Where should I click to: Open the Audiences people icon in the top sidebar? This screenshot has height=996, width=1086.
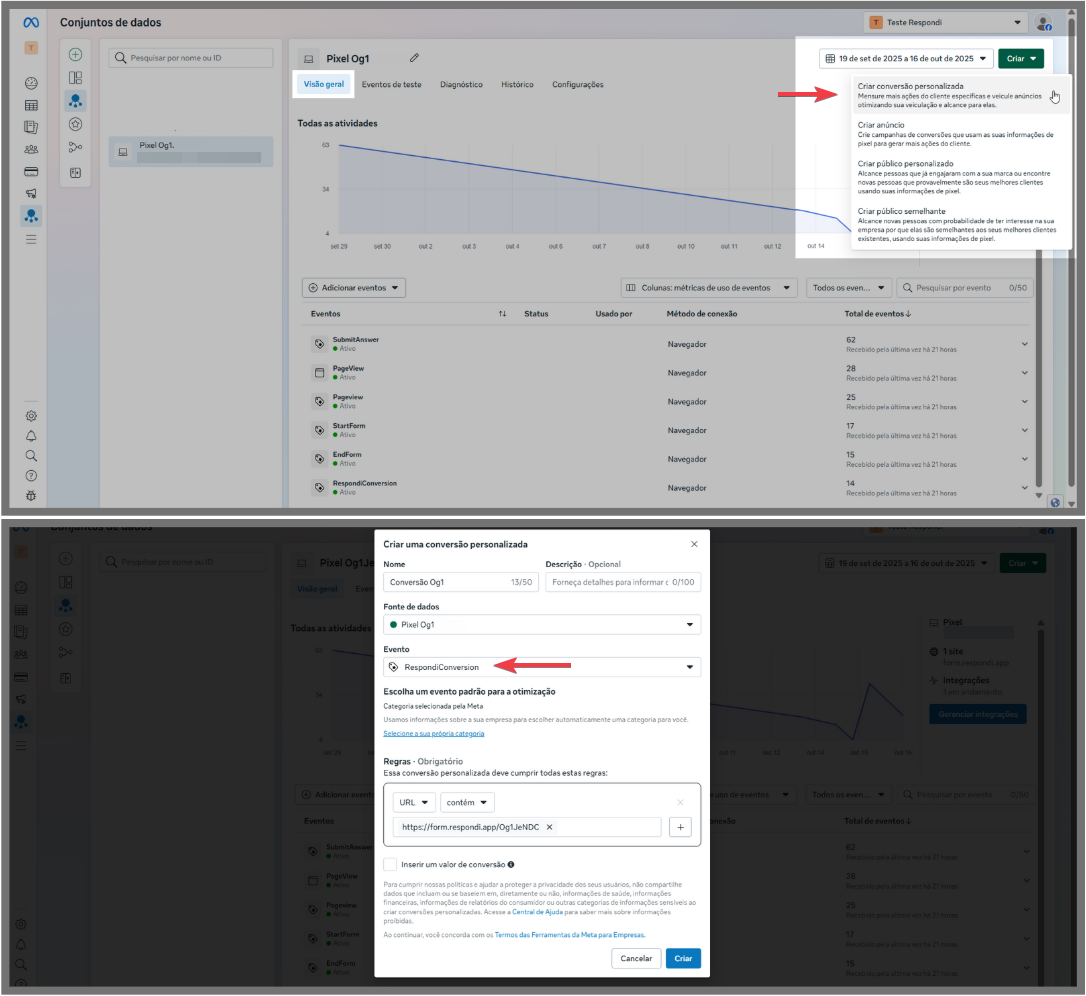tap(31, 150)
